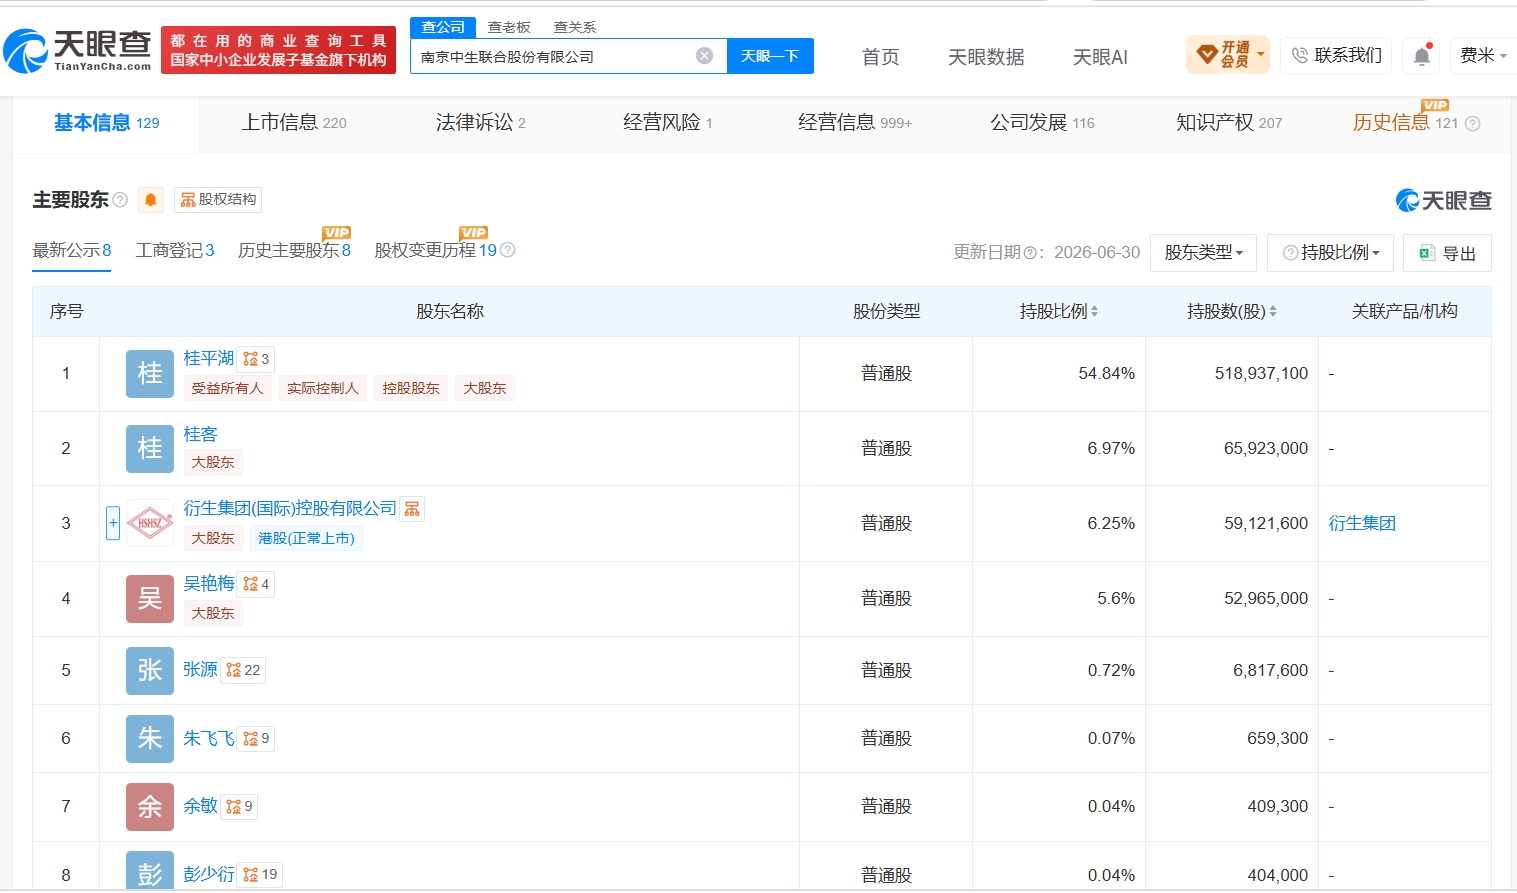The height and width of the screenshot is (893, 1517).
Task: Open the 费米 user account dropdown
Action: (x=1483, y=56)
